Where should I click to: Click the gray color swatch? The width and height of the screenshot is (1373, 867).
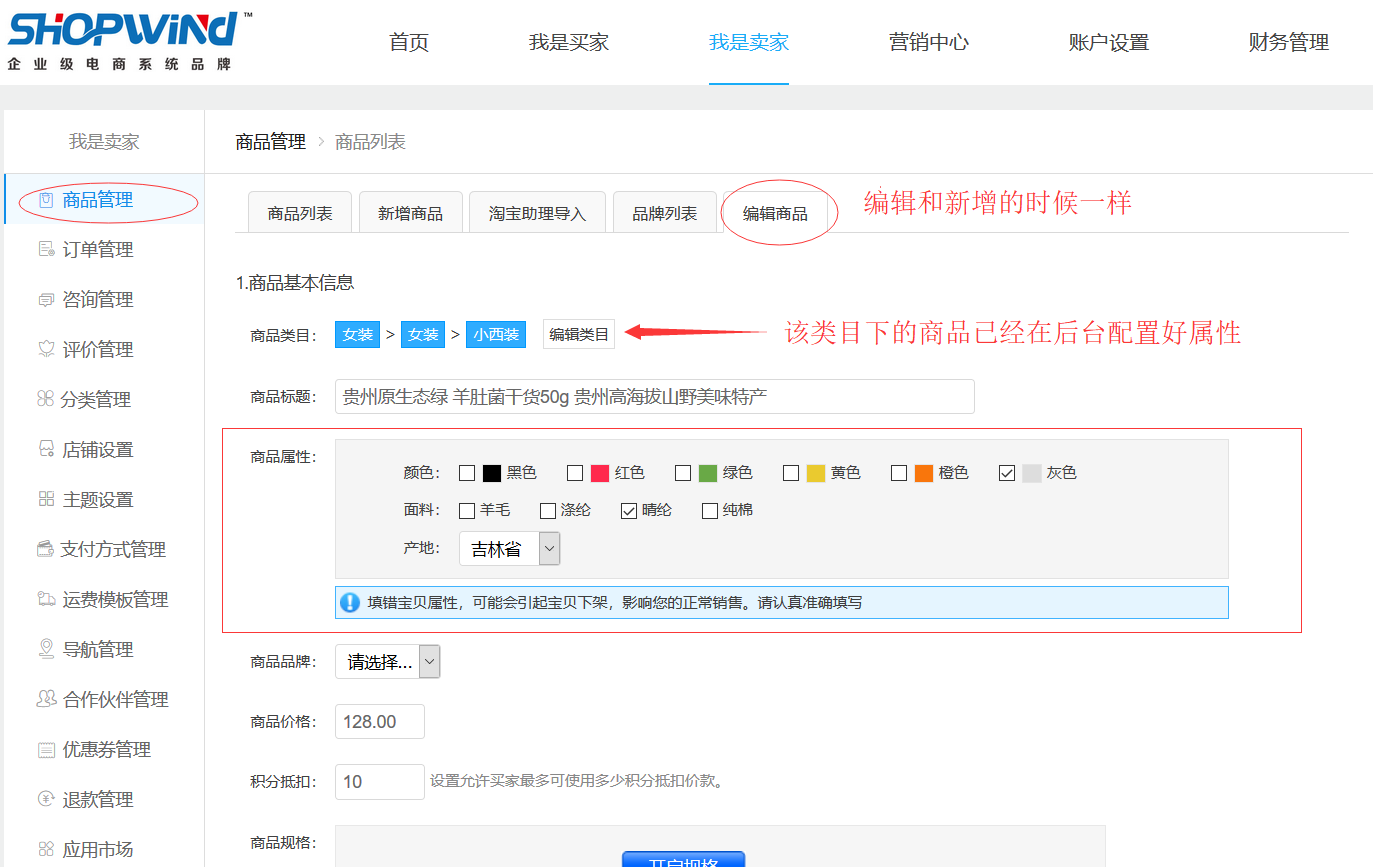click(1032, 473)
